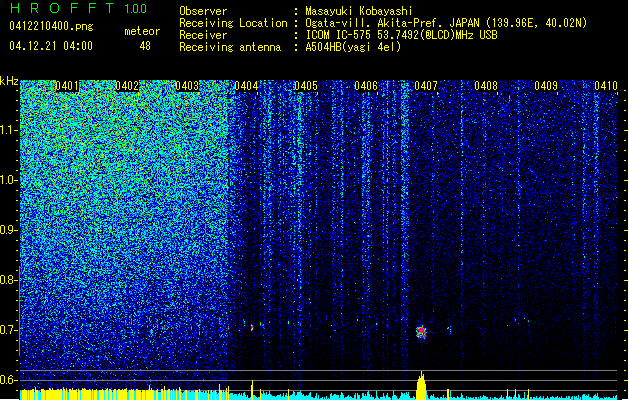Select observer name Masayuki Kobayashi

(358, 11)
